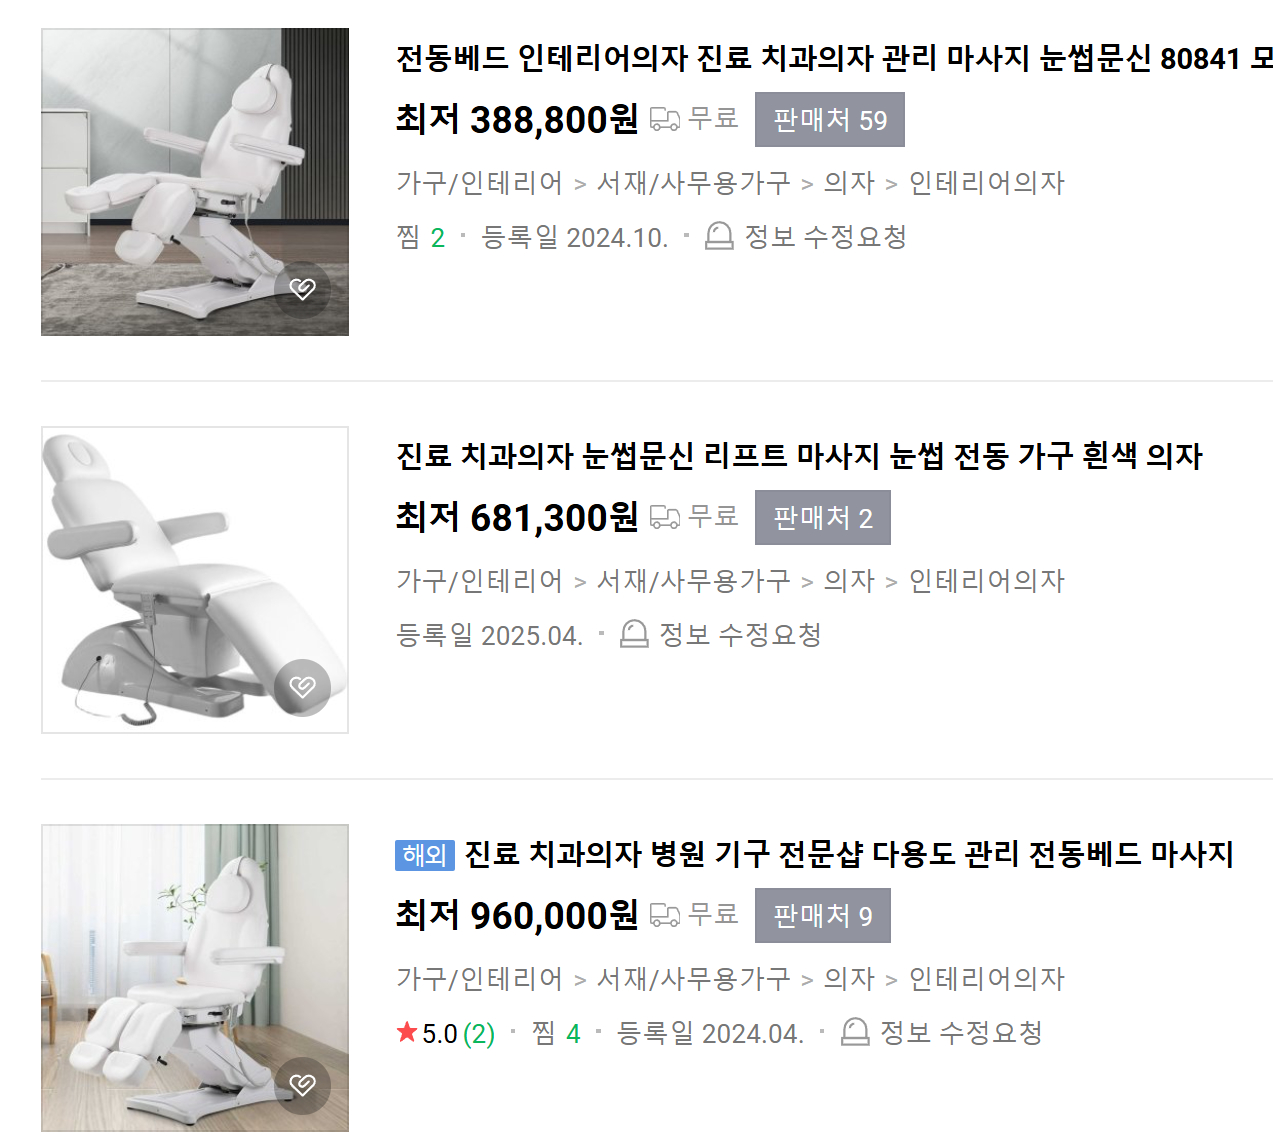Toggle wishlist heart on 960,000원 chair image

coord(302,1085)
